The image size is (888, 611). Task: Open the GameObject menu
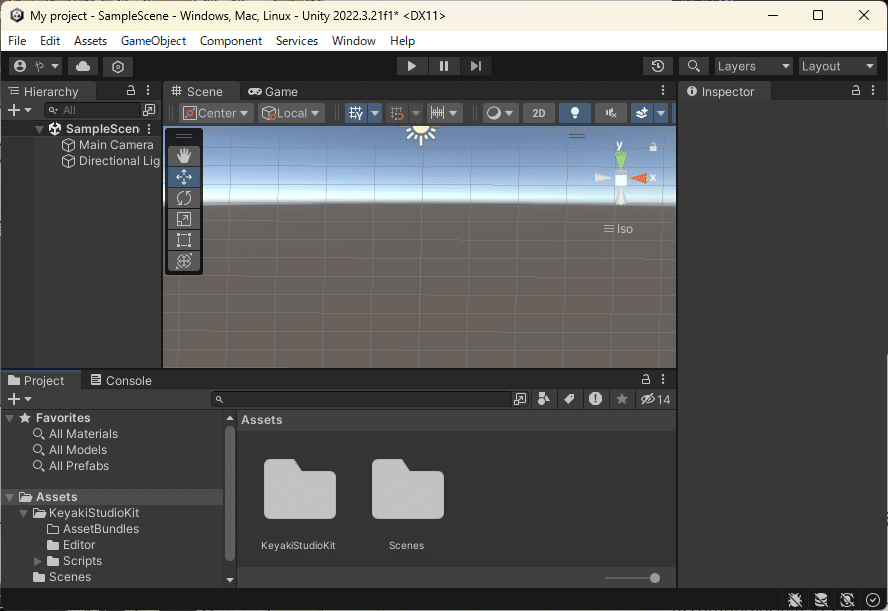pyautogui.click(x=153, y=41)
